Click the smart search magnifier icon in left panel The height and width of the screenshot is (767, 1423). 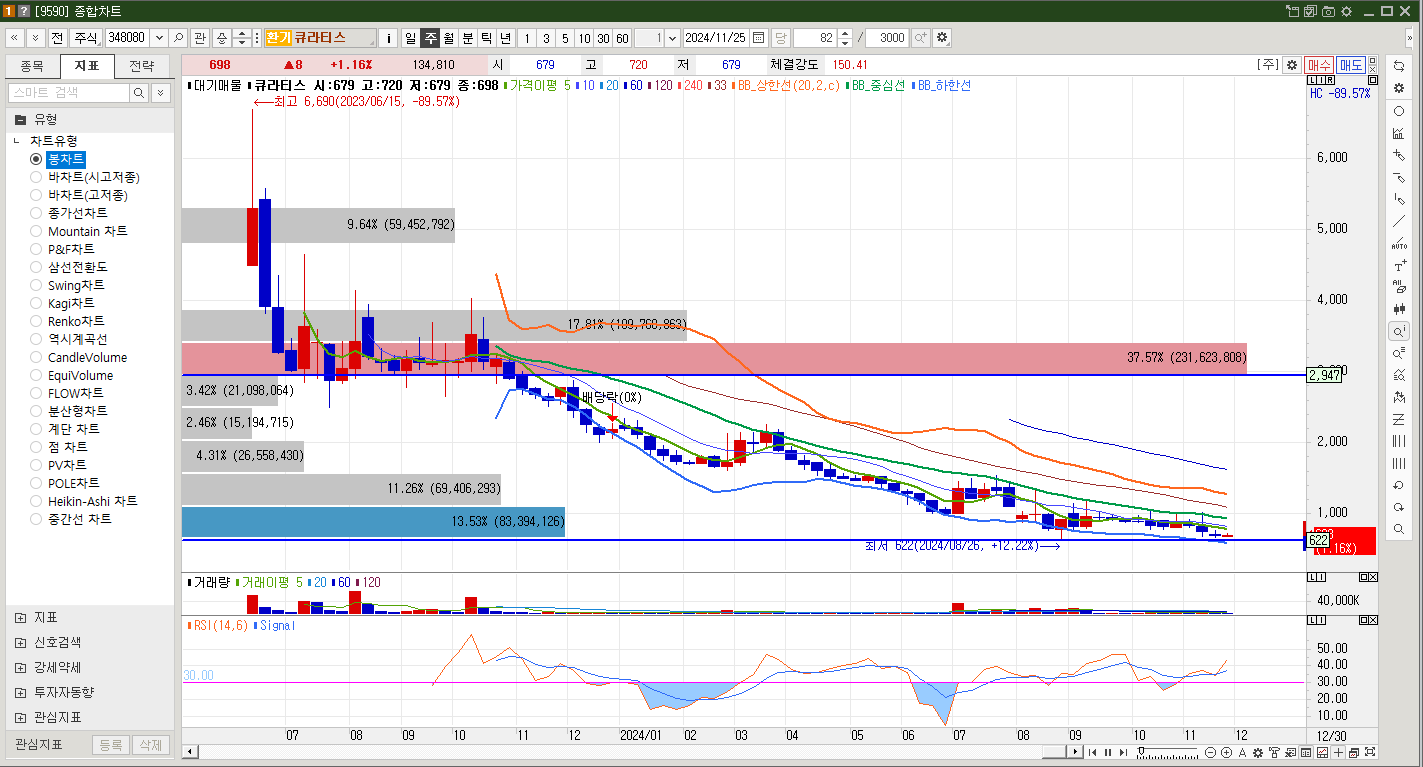click(138, 92)
